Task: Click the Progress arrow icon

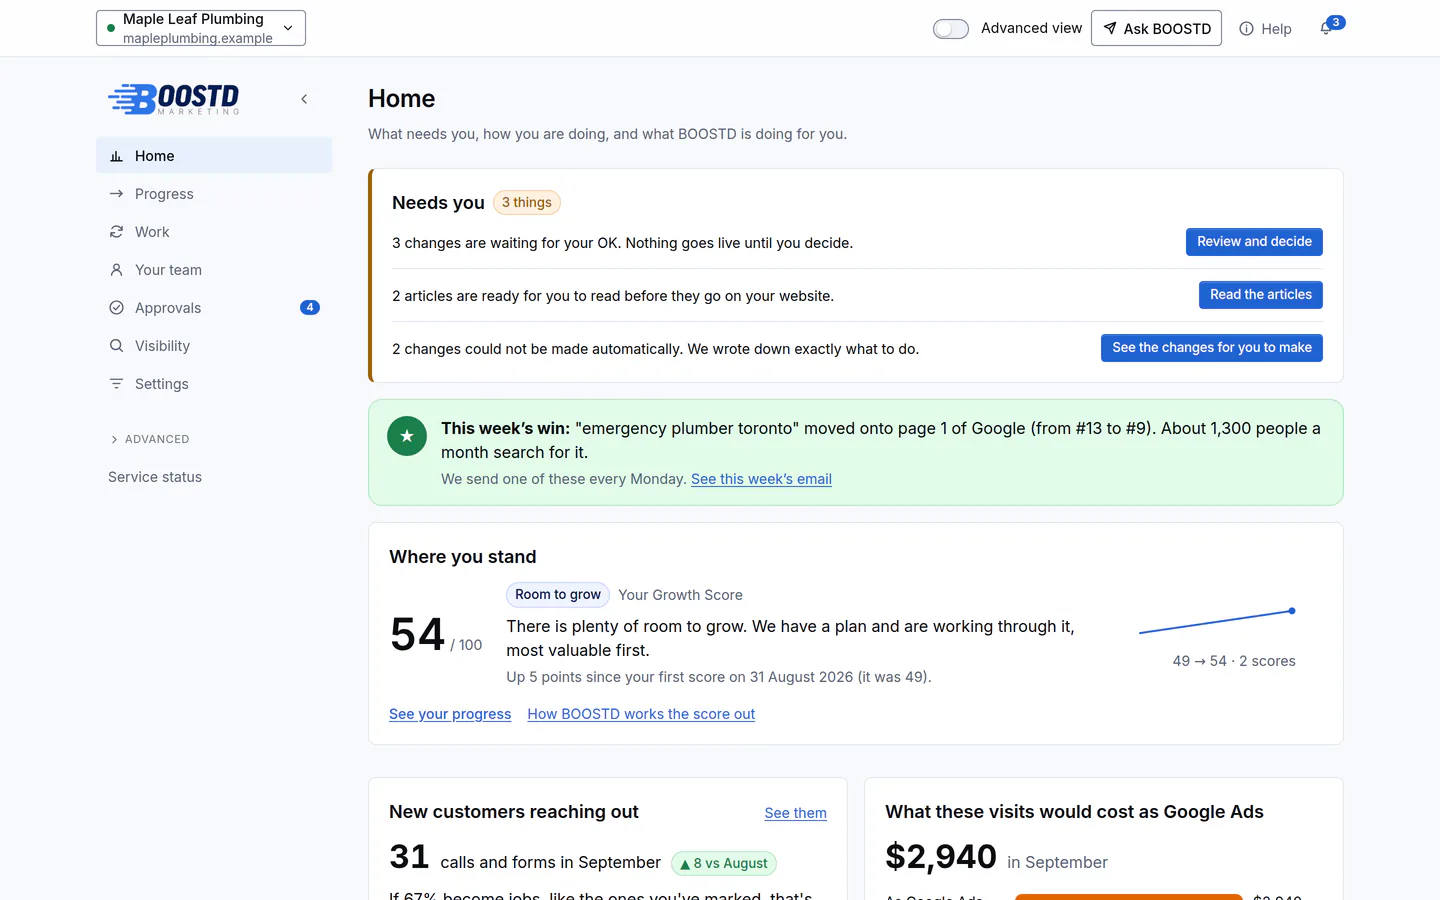Action: click(x=116, y=194)
